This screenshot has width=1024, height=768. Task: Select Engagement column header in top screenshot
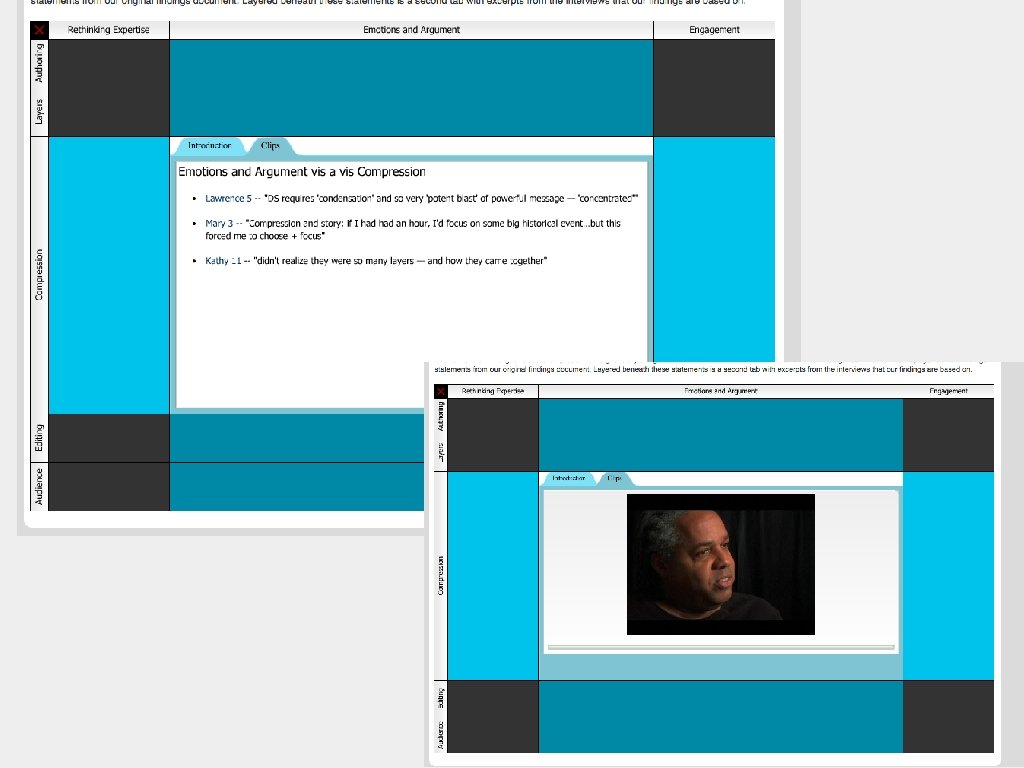tap(714, 30)
